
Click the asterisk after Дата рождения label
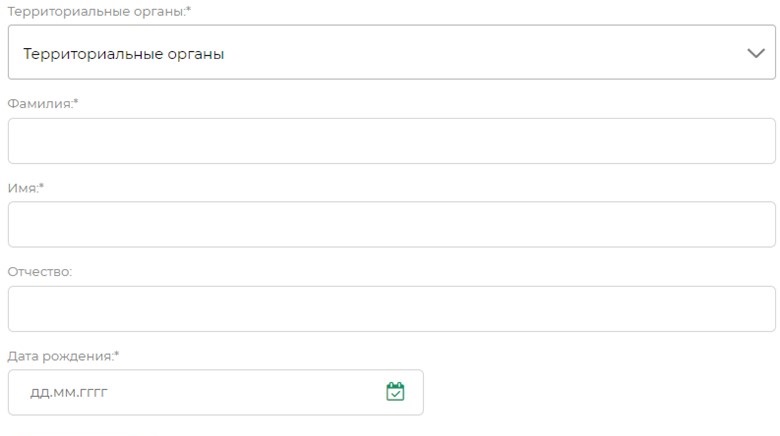click(x=116, y=353)
